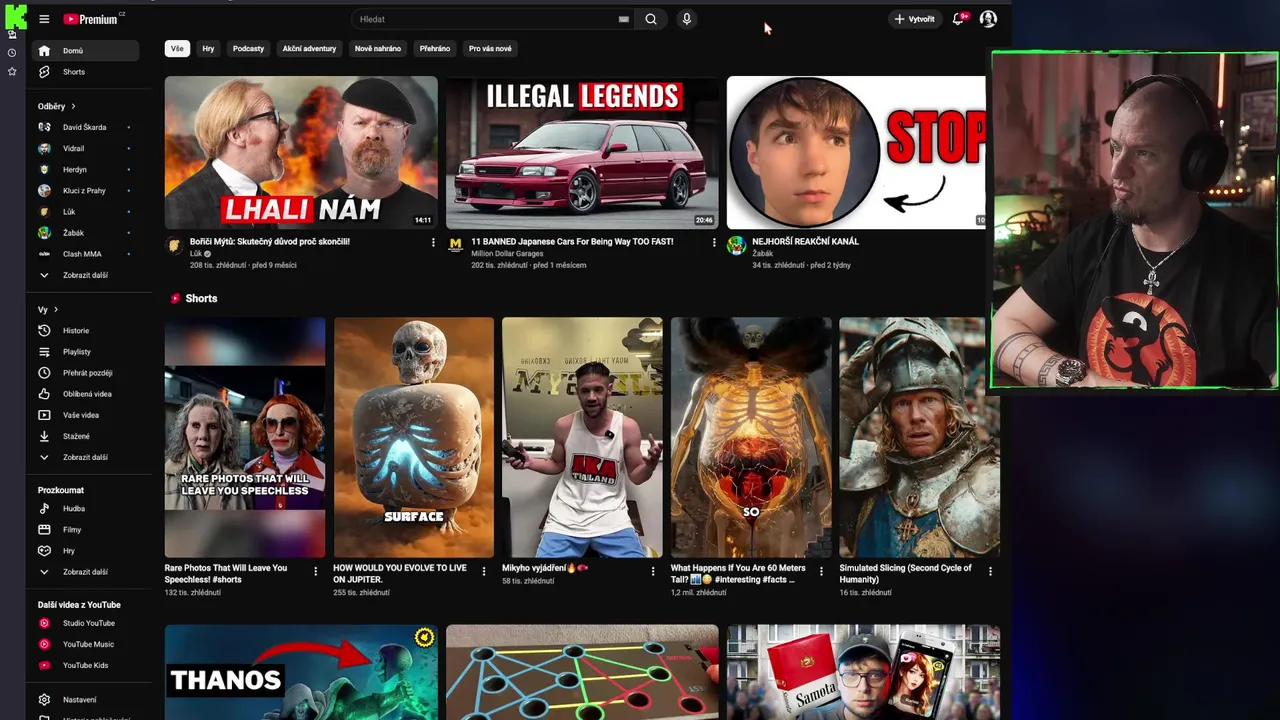The width and height of the screenshot is (1280, 720).
Task: Expand Zobrazit další under Hry
Action: (84, 572)
